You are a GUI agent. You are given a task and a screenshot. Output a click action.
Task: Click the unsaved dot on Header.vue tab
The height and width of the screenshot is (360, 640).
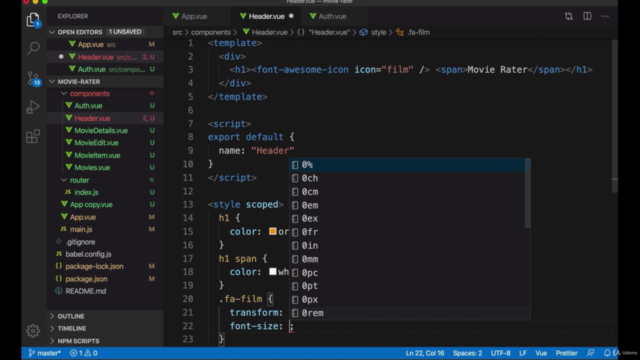(x=291, y=16)
